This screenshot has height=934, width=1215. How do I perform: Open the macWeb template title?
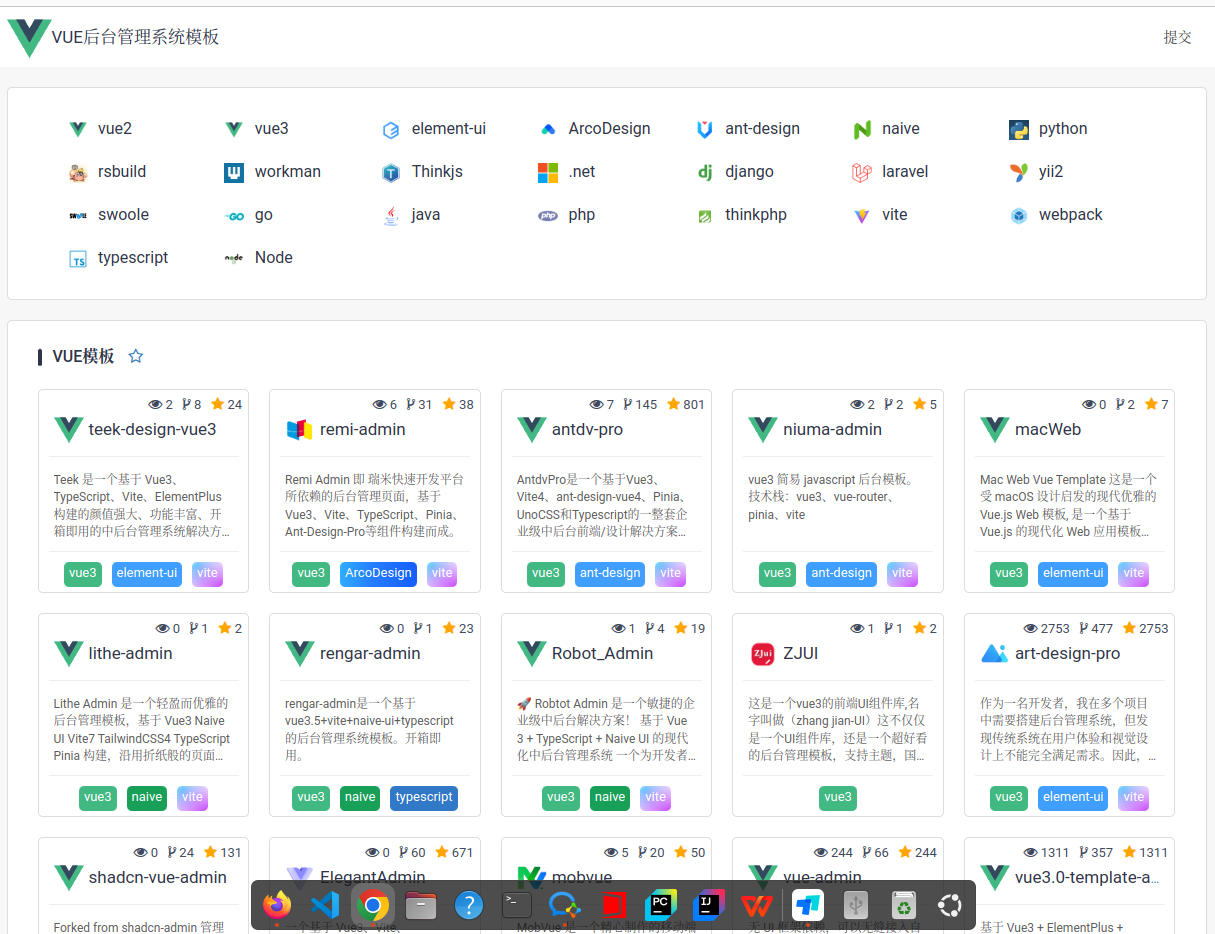pyautogui.click(x=1048, y=429)
